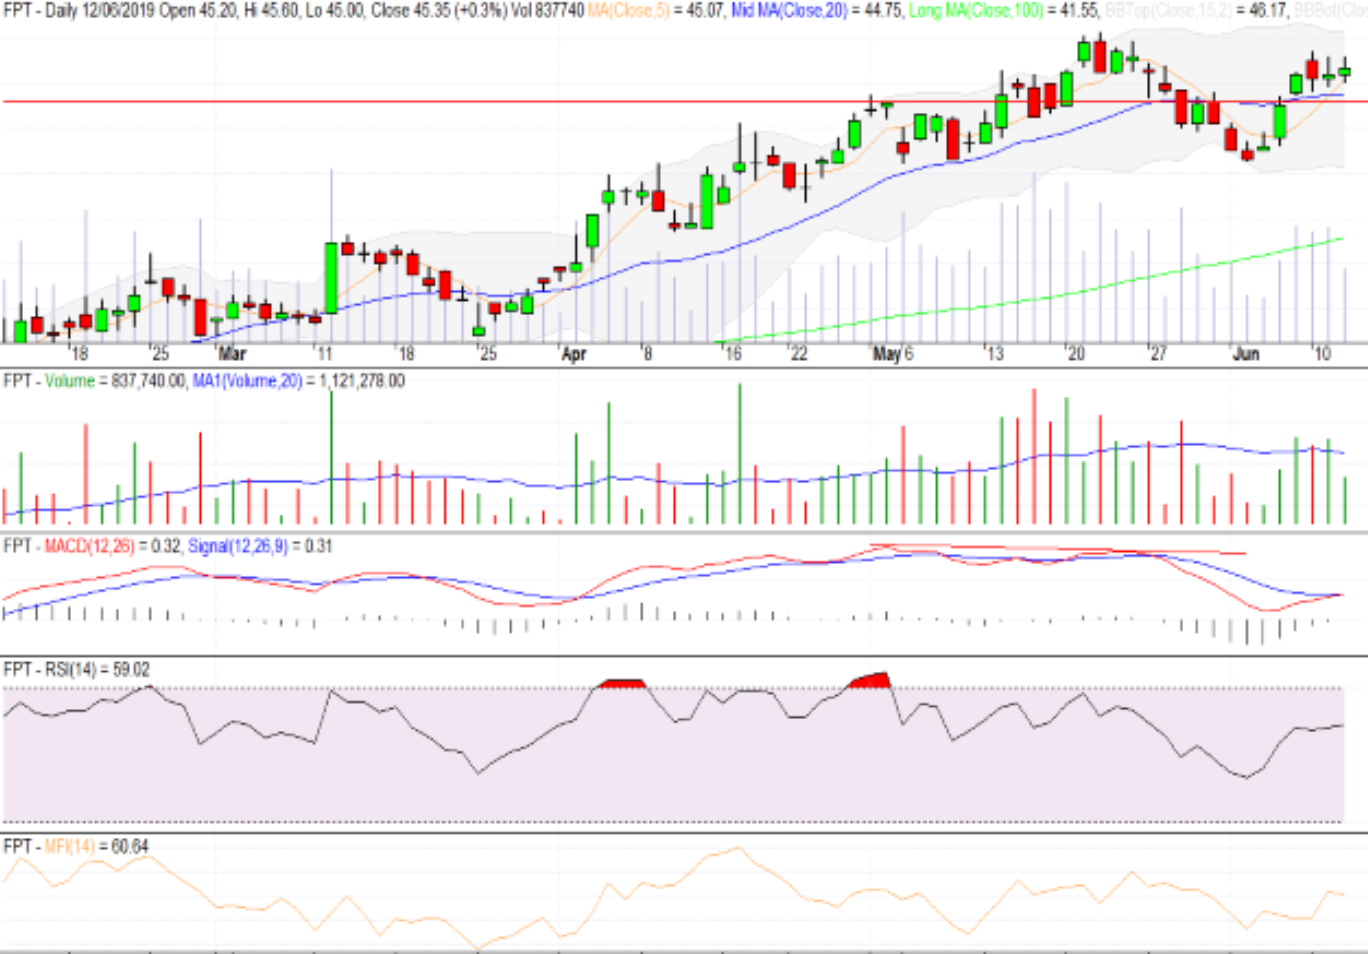Select the Mid MA(Close,20) = 44.75 label
Viewport: 1368px width, 954px height.
coord(817,10)
